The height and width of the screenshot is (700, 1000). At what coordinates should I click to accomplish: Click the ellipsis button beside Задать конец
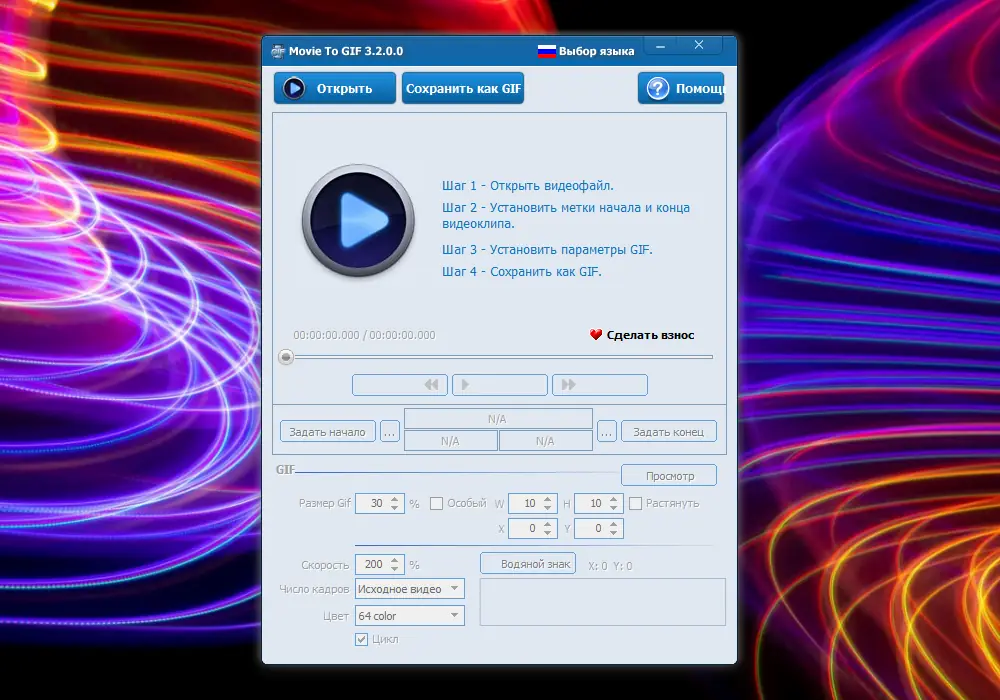pyautogui.click(x=607, y=432)
